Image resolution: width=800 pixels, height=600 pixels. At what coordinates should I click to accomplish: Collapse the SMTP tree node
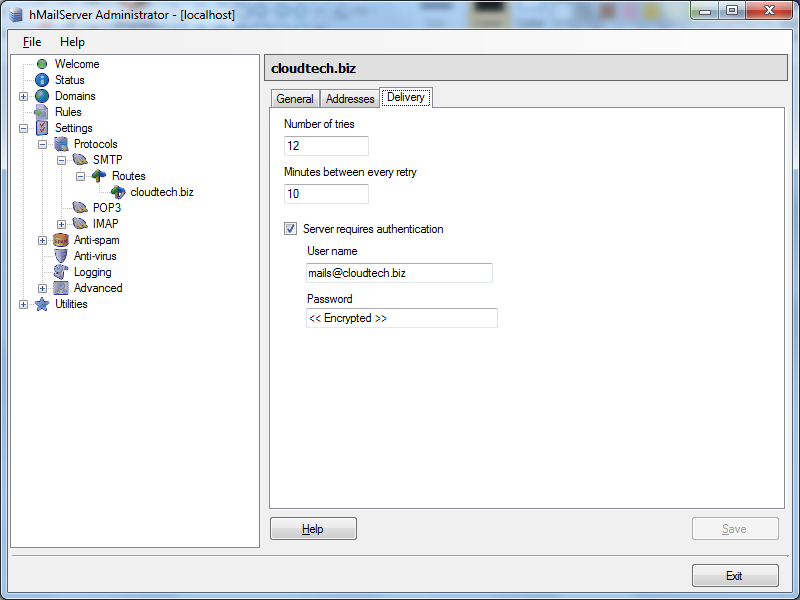click(61, 160)
